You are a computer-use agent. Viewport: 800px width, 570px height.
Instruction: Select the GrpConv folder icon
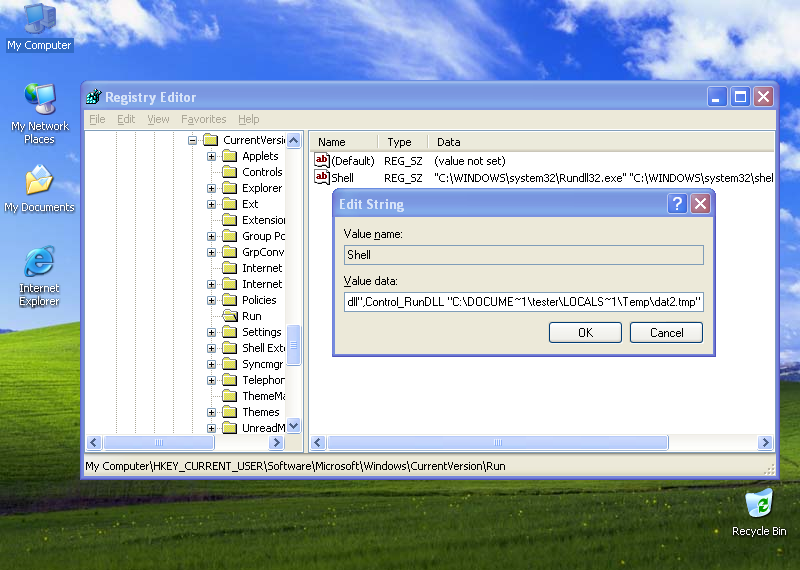point(230,252)
